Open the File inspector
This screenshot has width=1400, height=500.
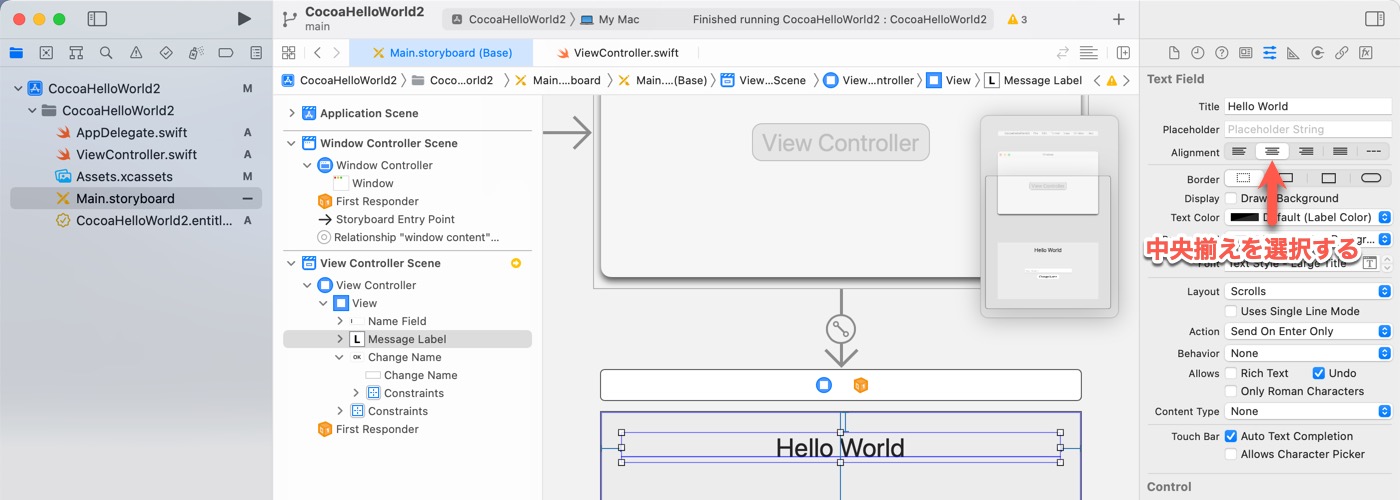1174,53
